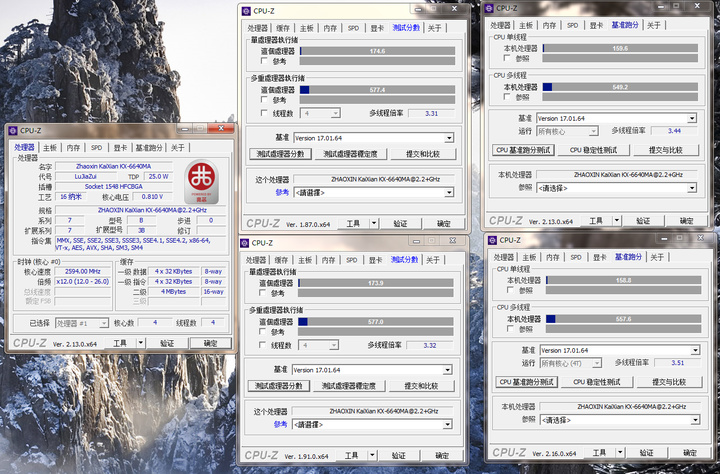
Task: Open 缓存 tab in CPU-Z 1.87.0 window
Action: (283, 28)
